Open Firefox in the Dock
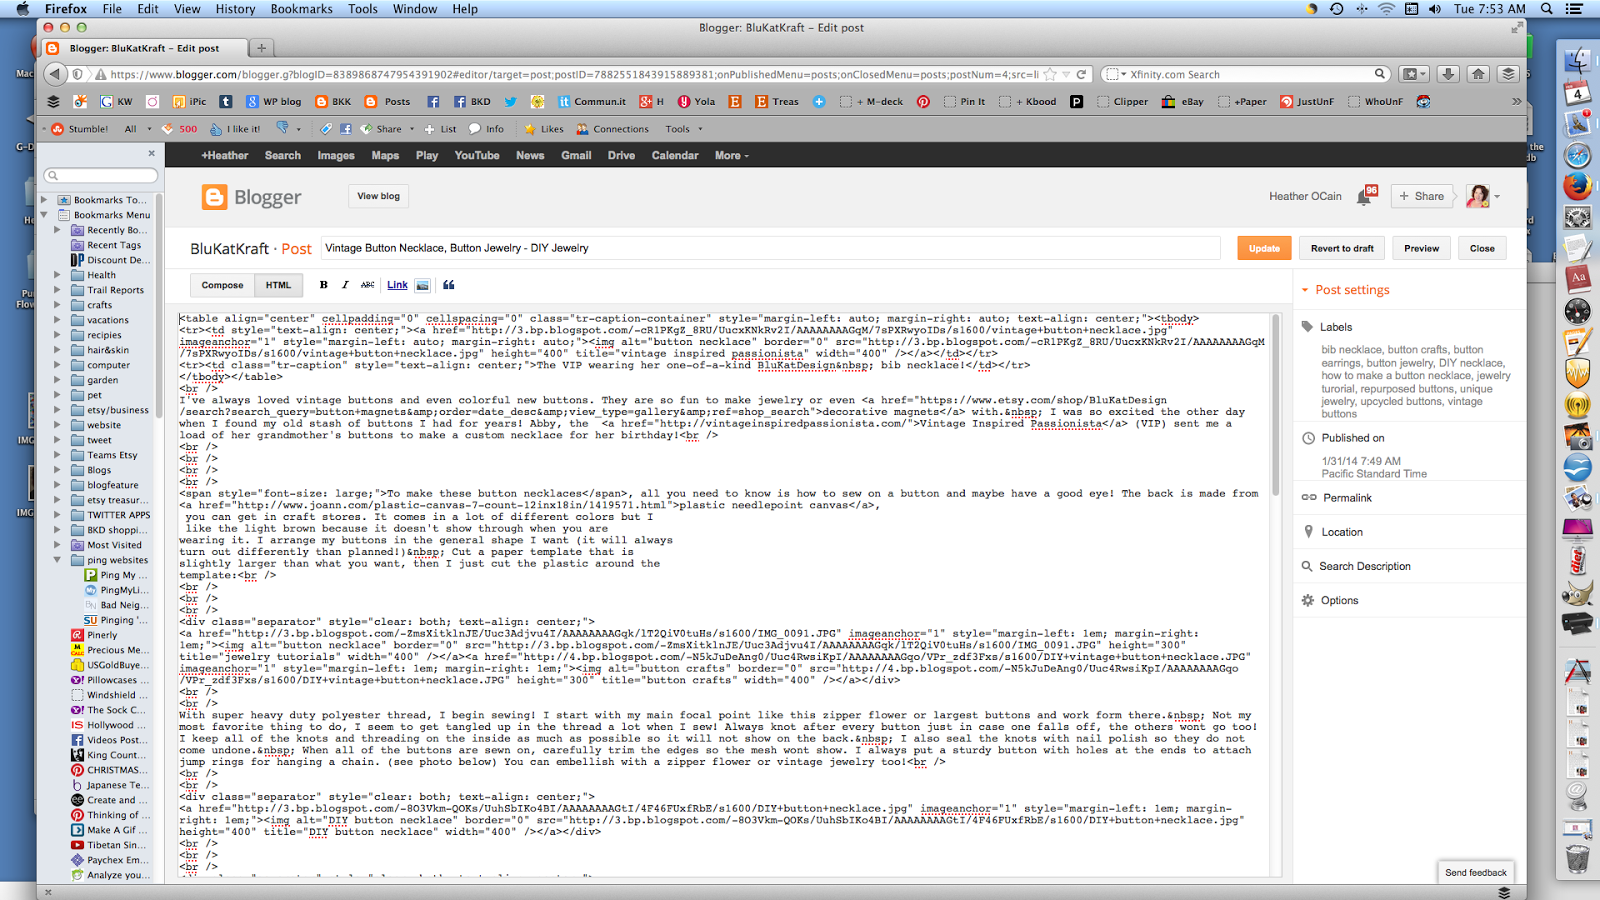 pos(1577,187)
